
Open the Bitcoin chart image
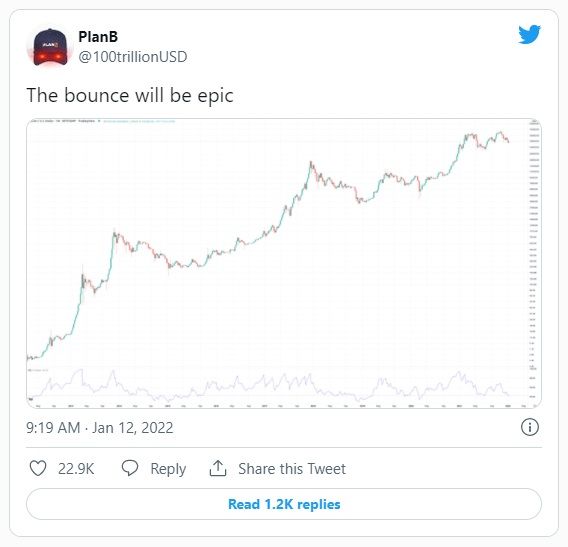tap(284, 263)
